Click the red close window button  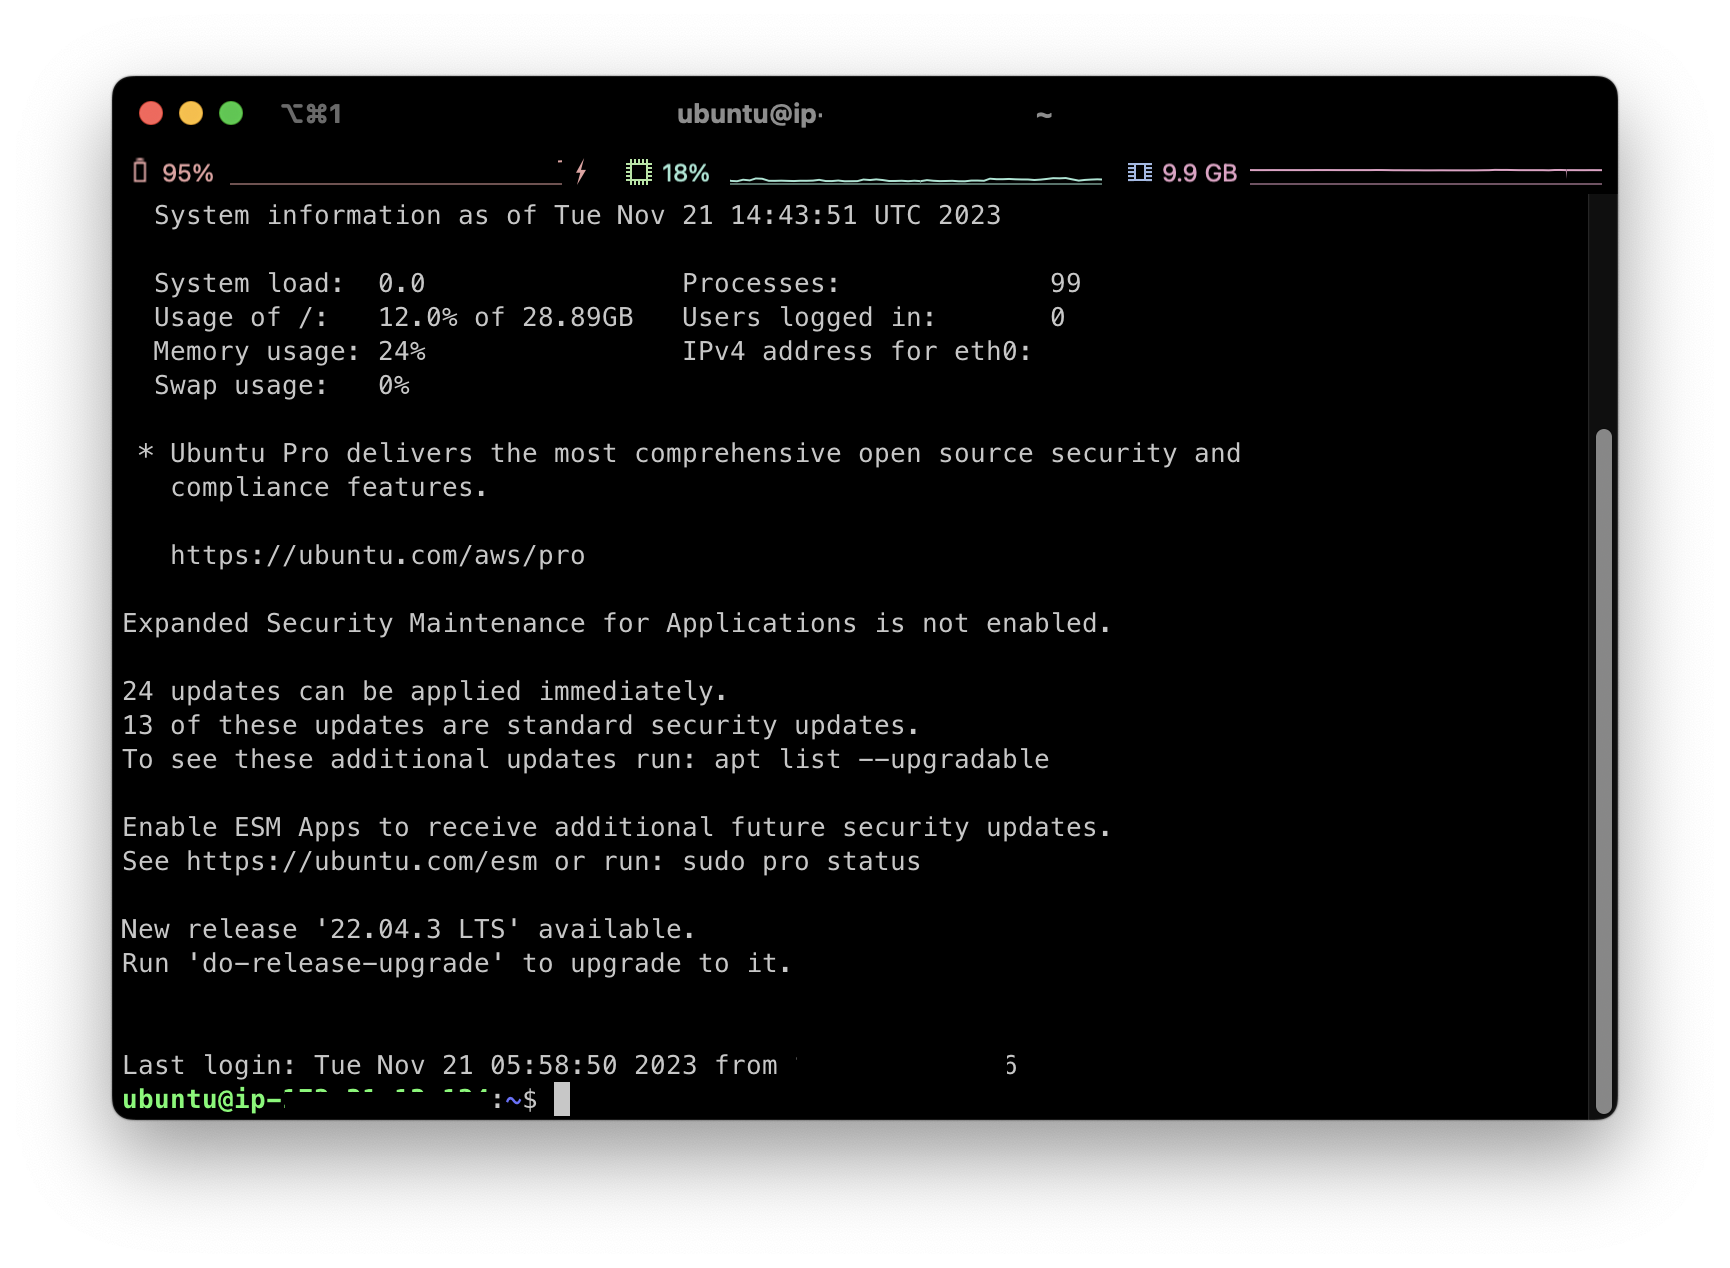pos(151,113)
